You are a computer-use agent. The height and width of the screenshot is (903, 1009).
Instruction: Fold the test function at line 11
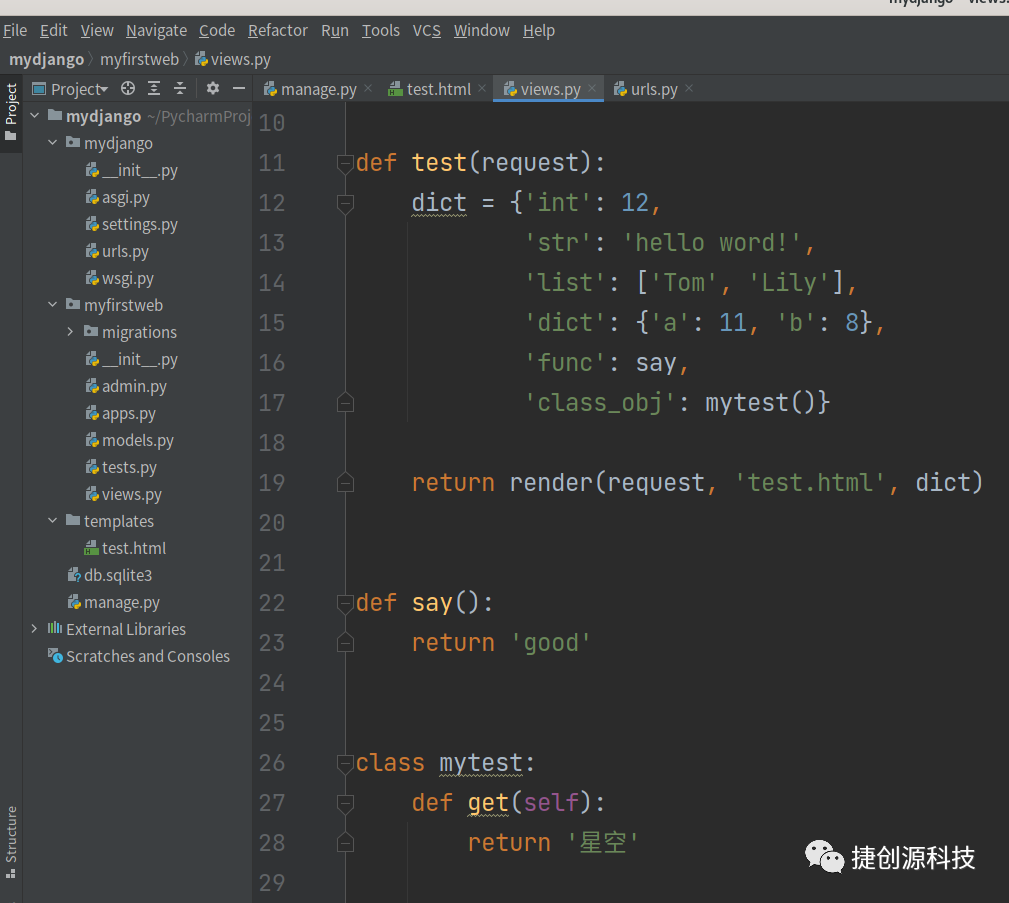tap(346, 163)
